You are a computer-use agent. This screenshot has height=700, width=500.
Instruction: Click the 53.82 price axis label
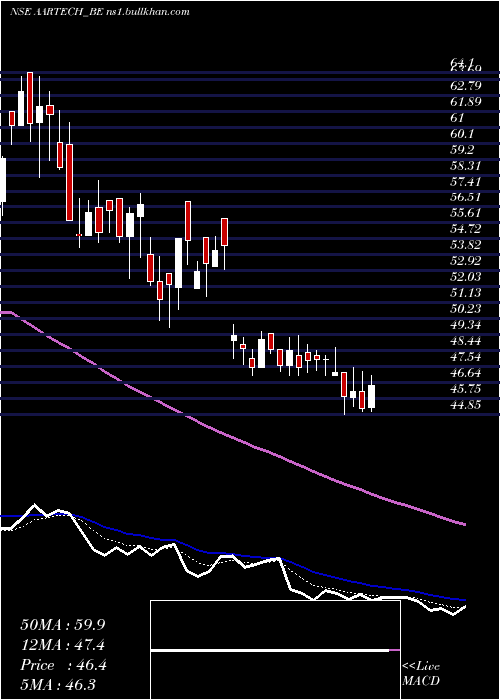pos(466,245)
